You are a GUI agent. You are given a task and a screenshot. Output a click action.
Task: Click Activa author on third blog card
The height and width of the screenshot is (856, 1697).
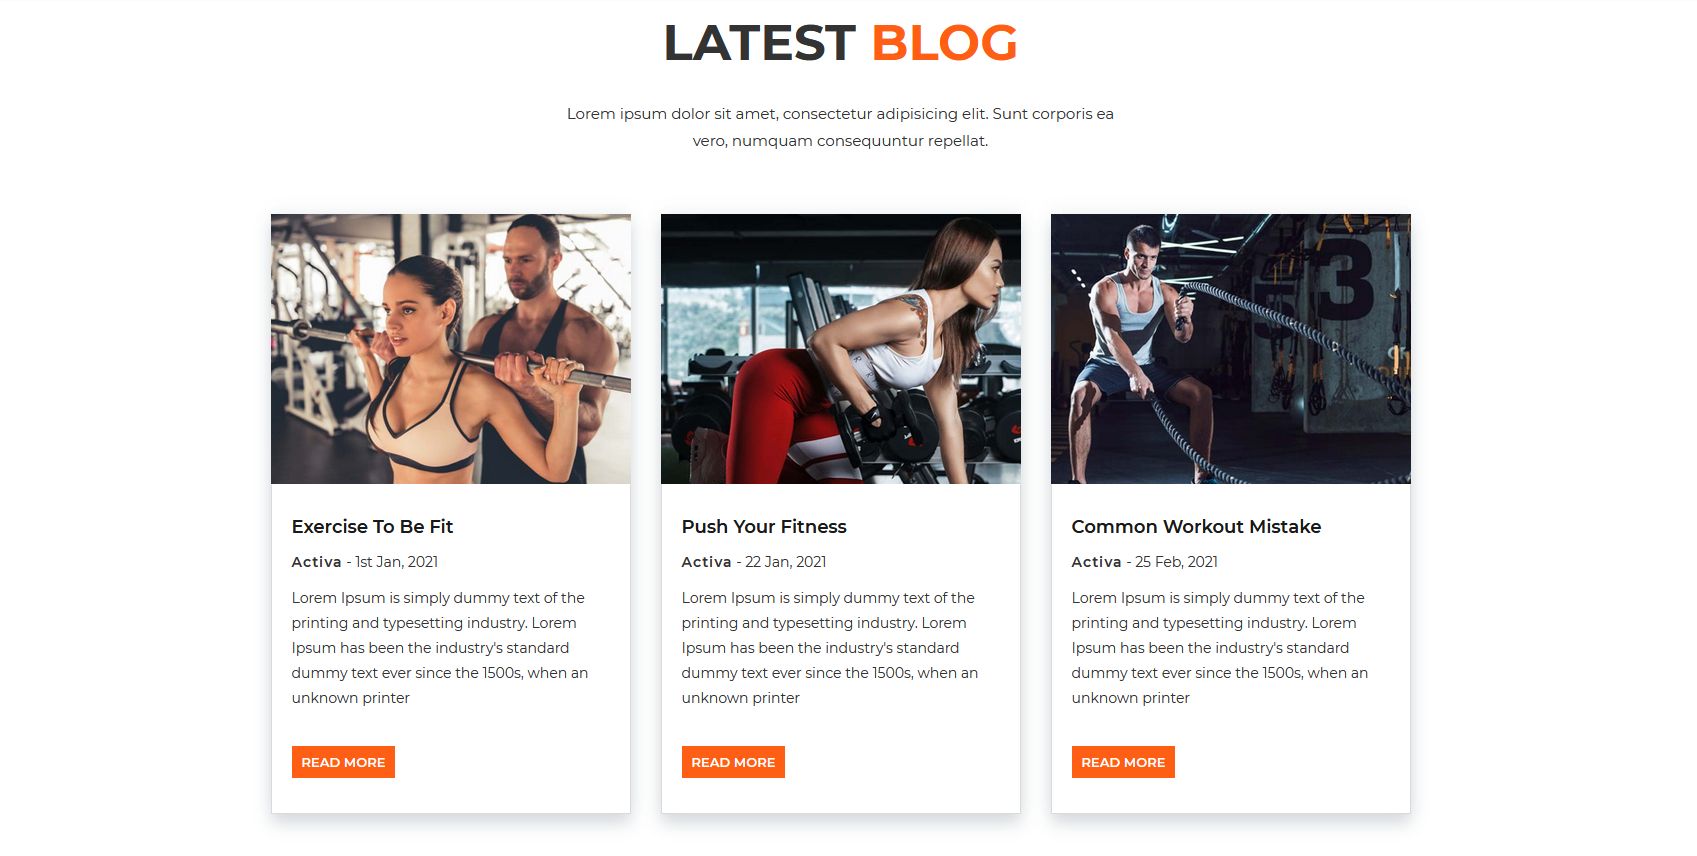[x=1097, y=562]
